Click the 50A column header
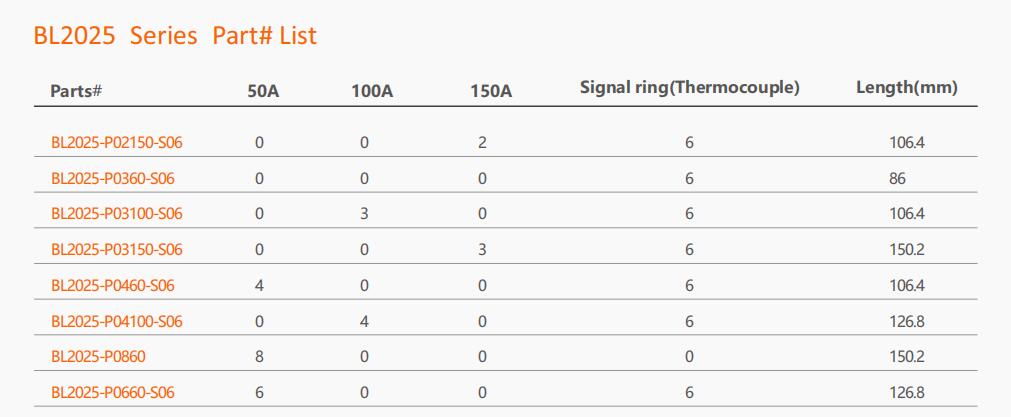 (264, 92)
